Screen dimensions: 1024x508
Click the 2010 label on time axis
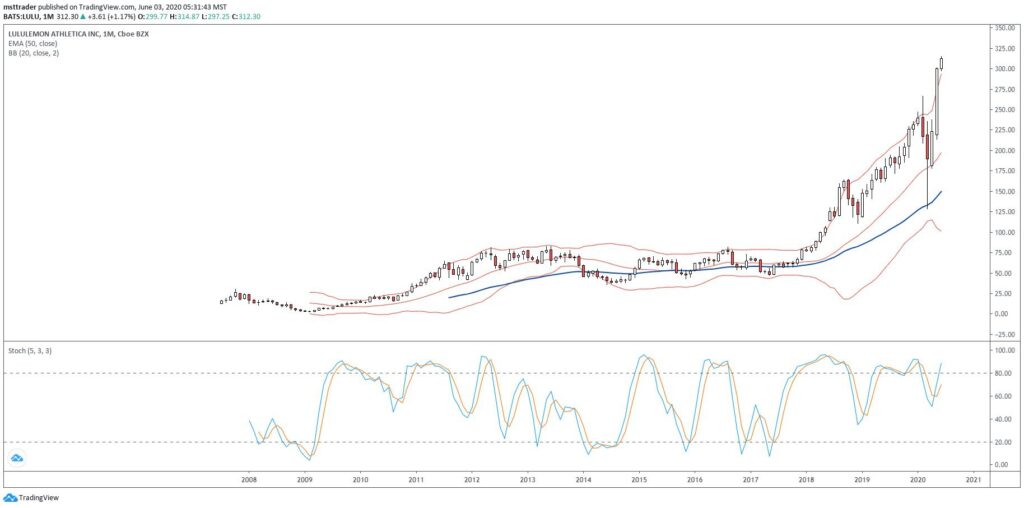[x=360, y=479]
